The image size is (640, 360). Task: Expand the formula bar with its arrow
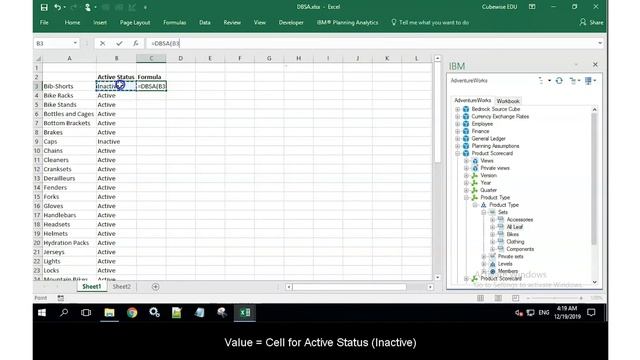(x=600, y=43)
